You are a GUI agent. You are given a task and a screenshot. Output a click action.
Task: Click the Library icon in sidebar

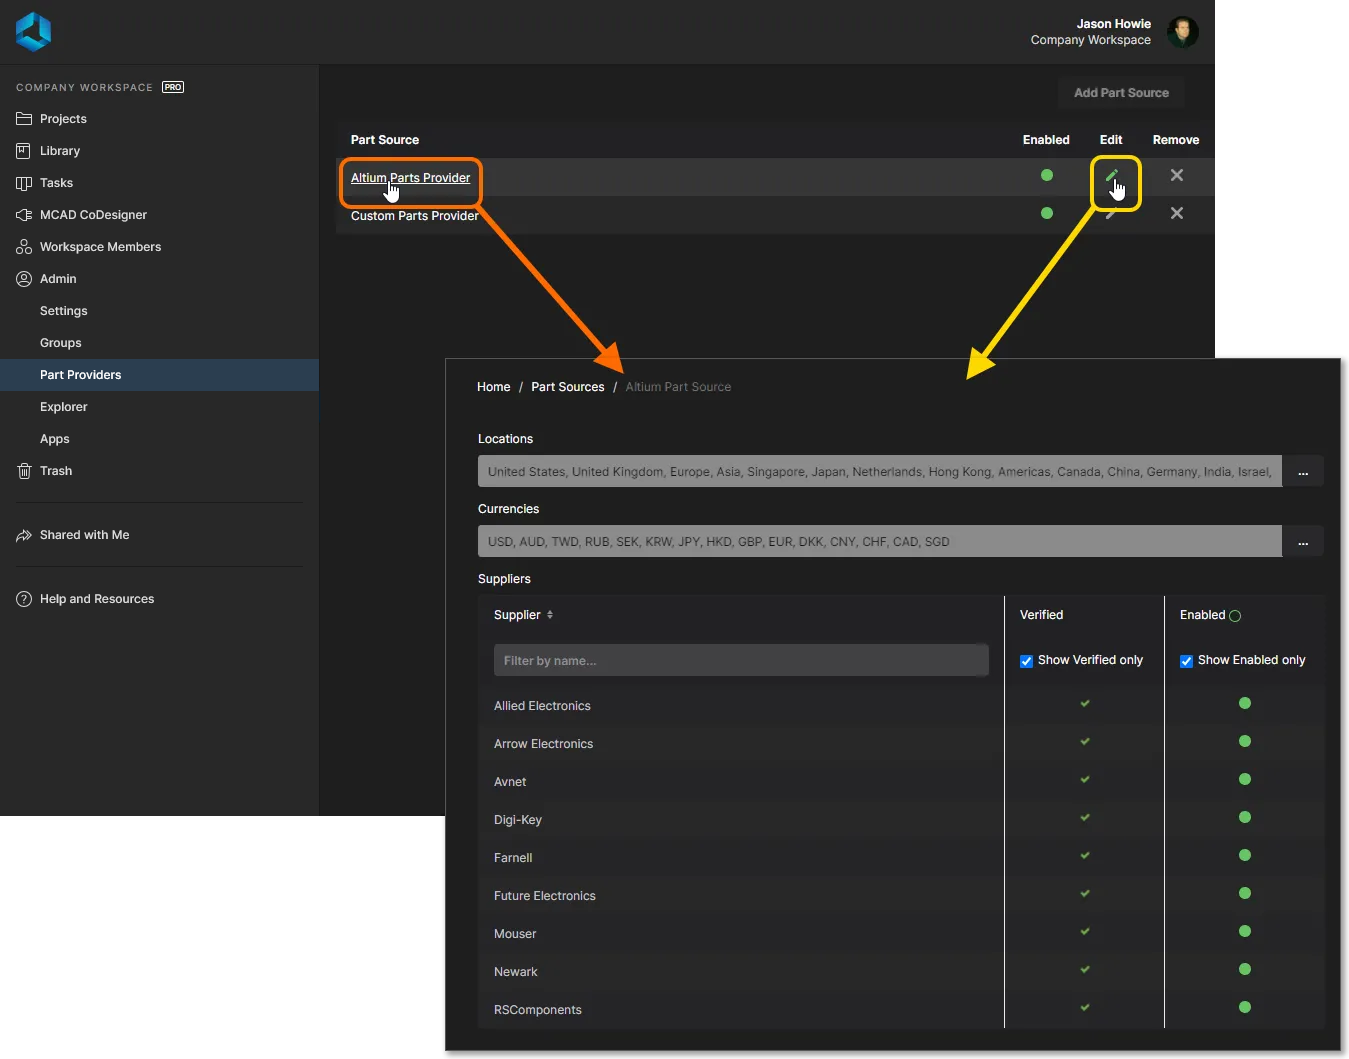point(24,151)
